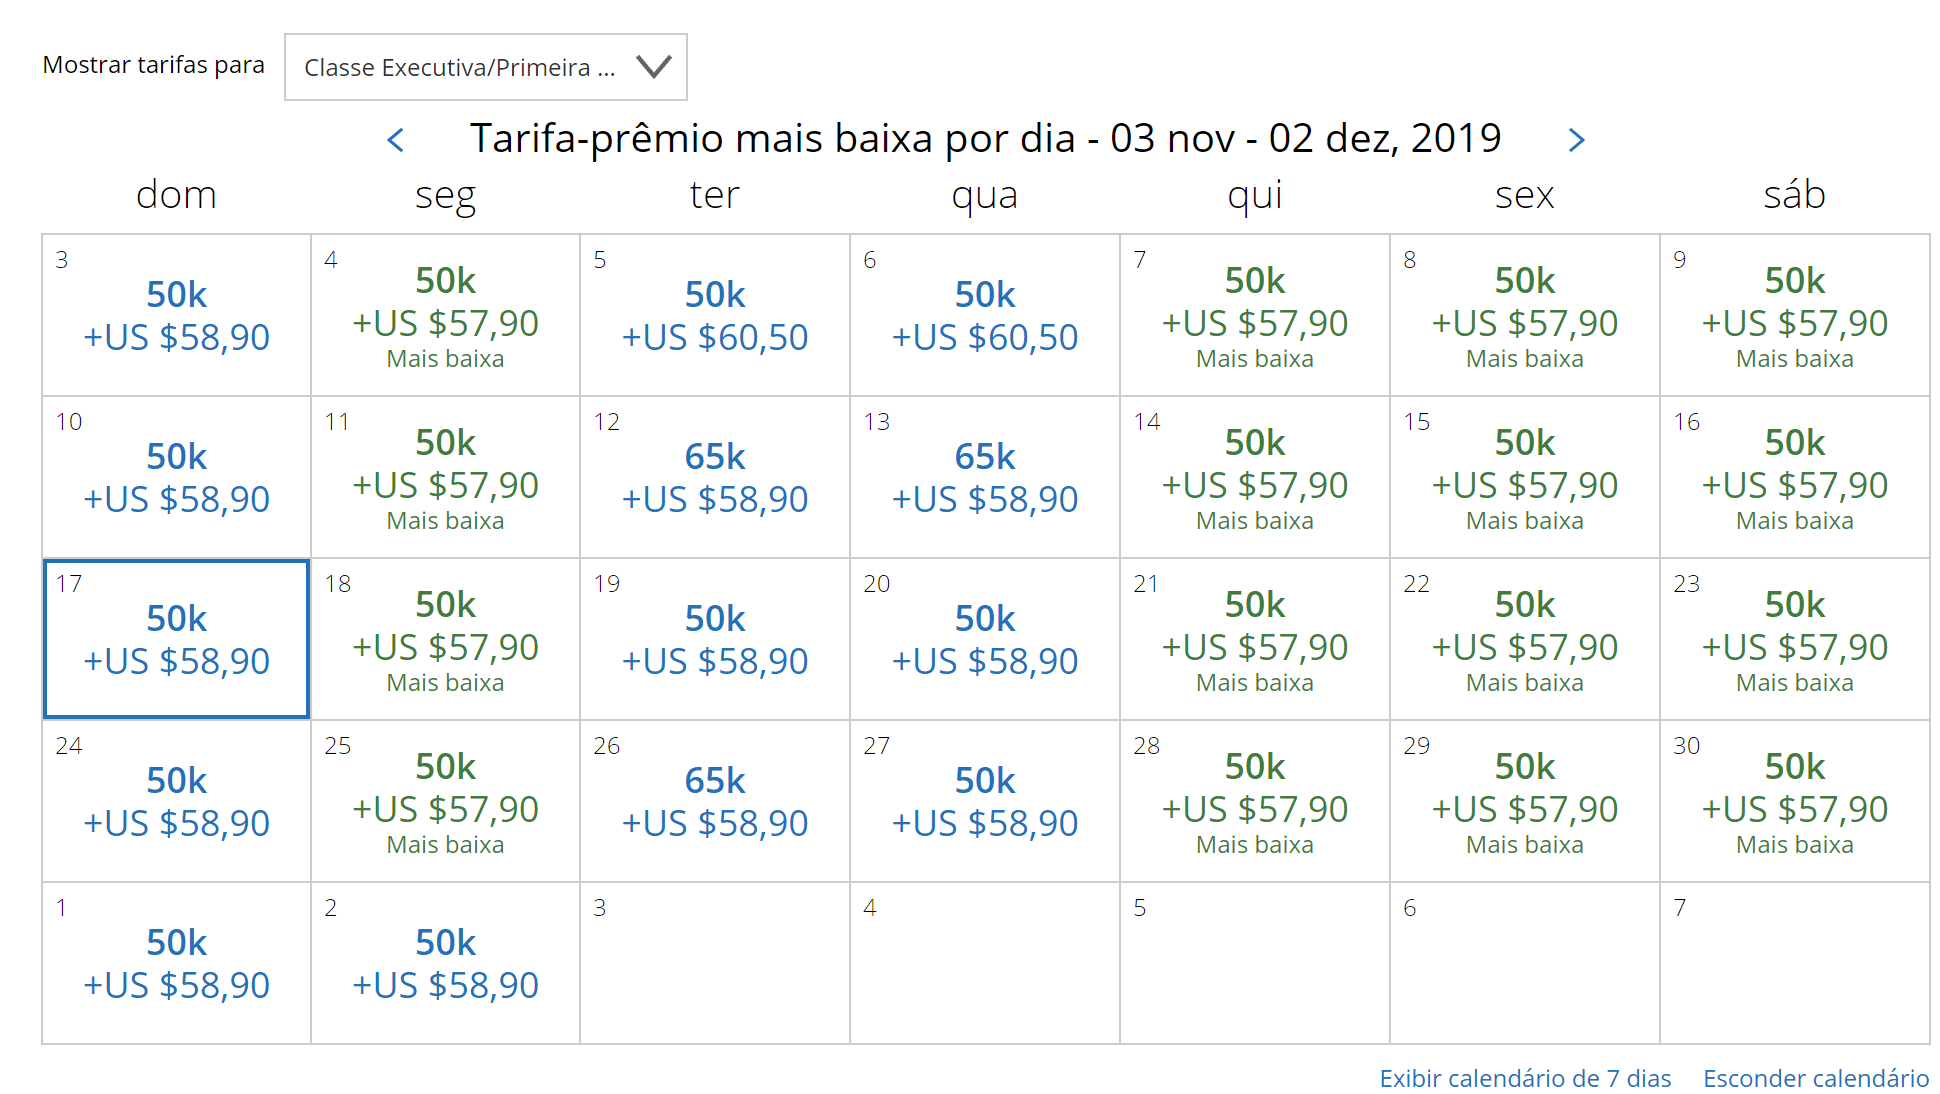Go to previous month with left arrow
The width and height of the screenshot is (1940, 1094).
[x=396, y=140]
